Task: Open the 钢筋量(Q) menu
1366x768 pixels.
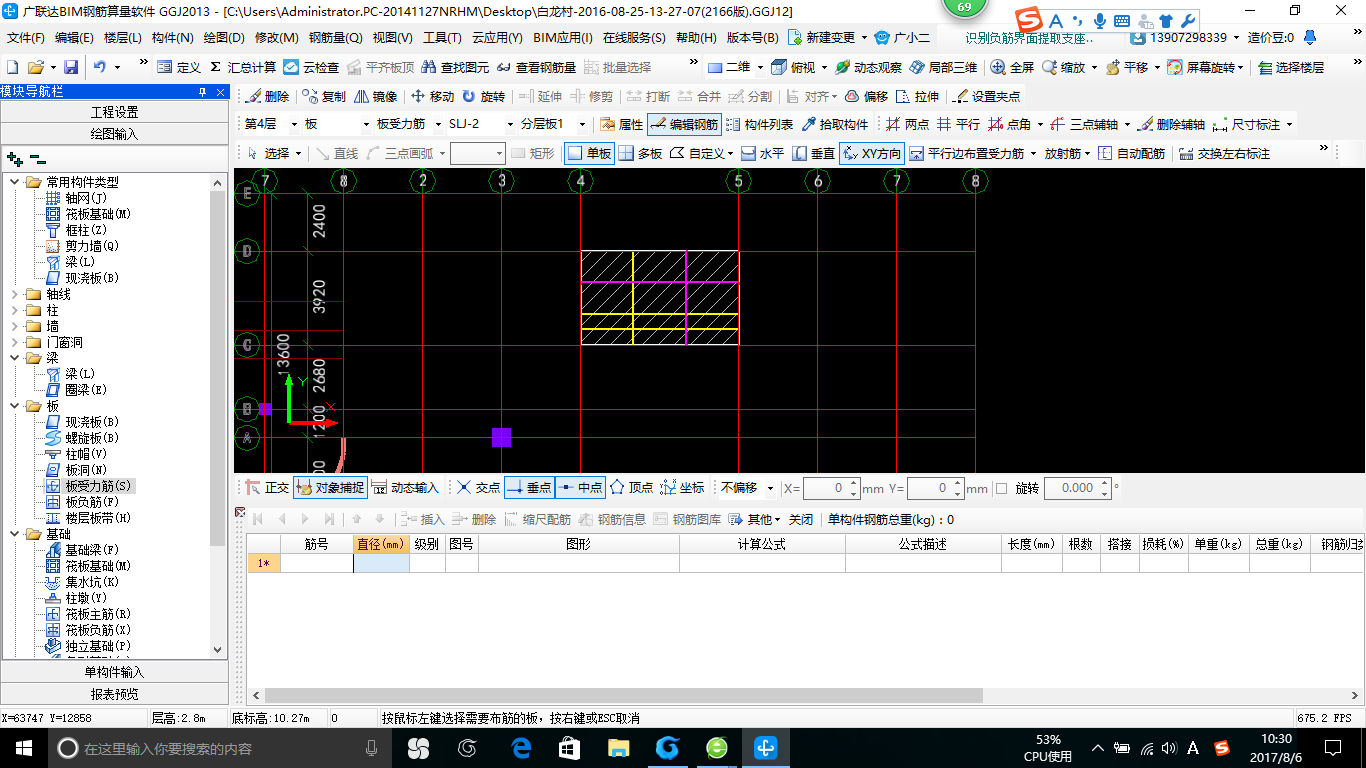Action: click(x=335, y=38)
